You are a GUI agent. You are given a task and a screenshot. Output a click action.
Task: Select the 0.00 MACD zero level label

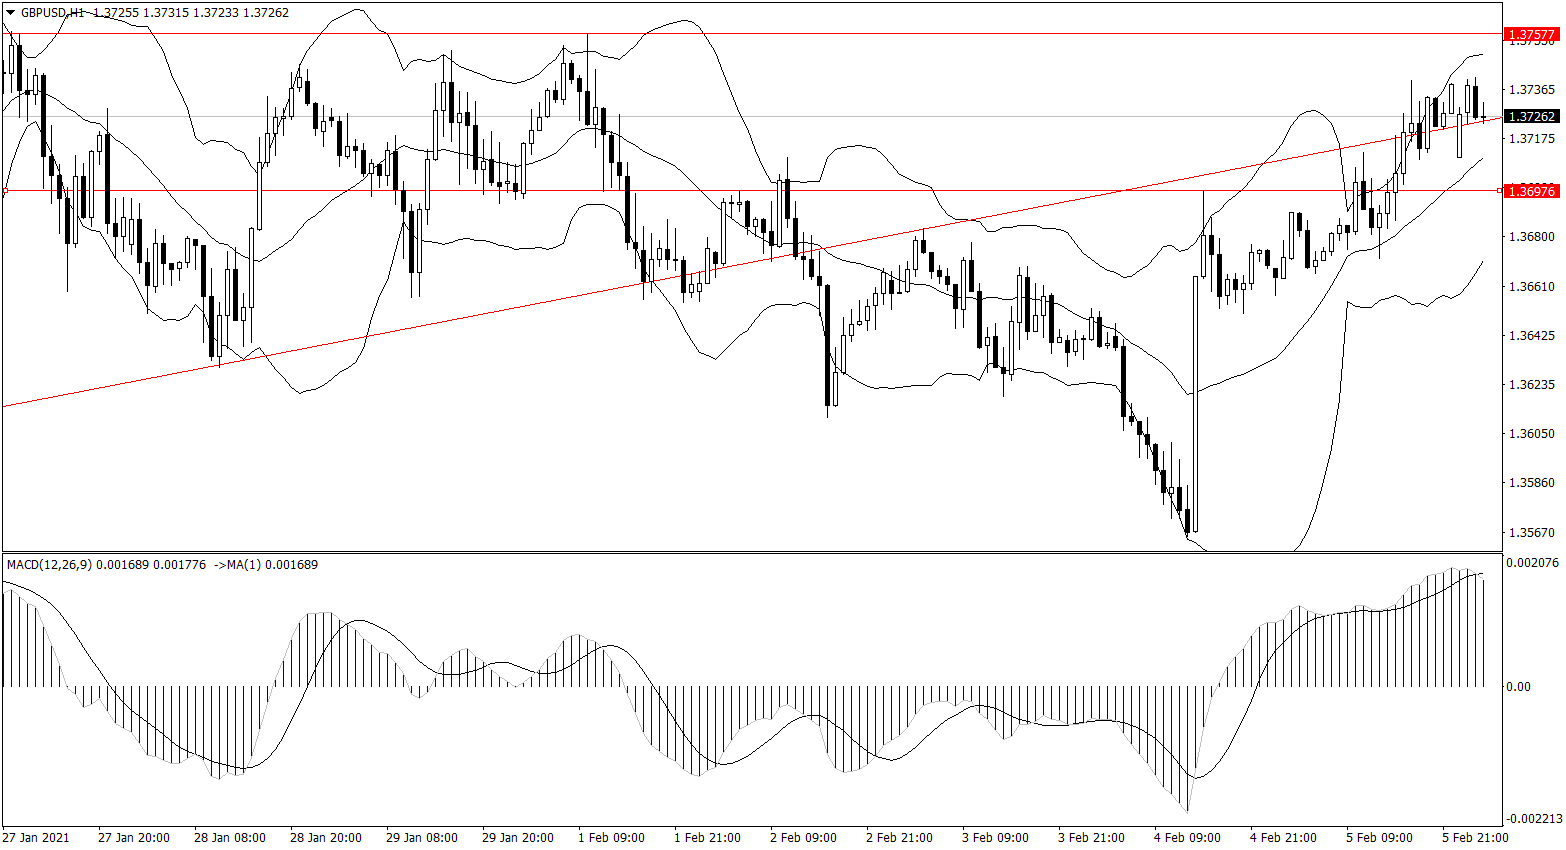click(1518, 687)
